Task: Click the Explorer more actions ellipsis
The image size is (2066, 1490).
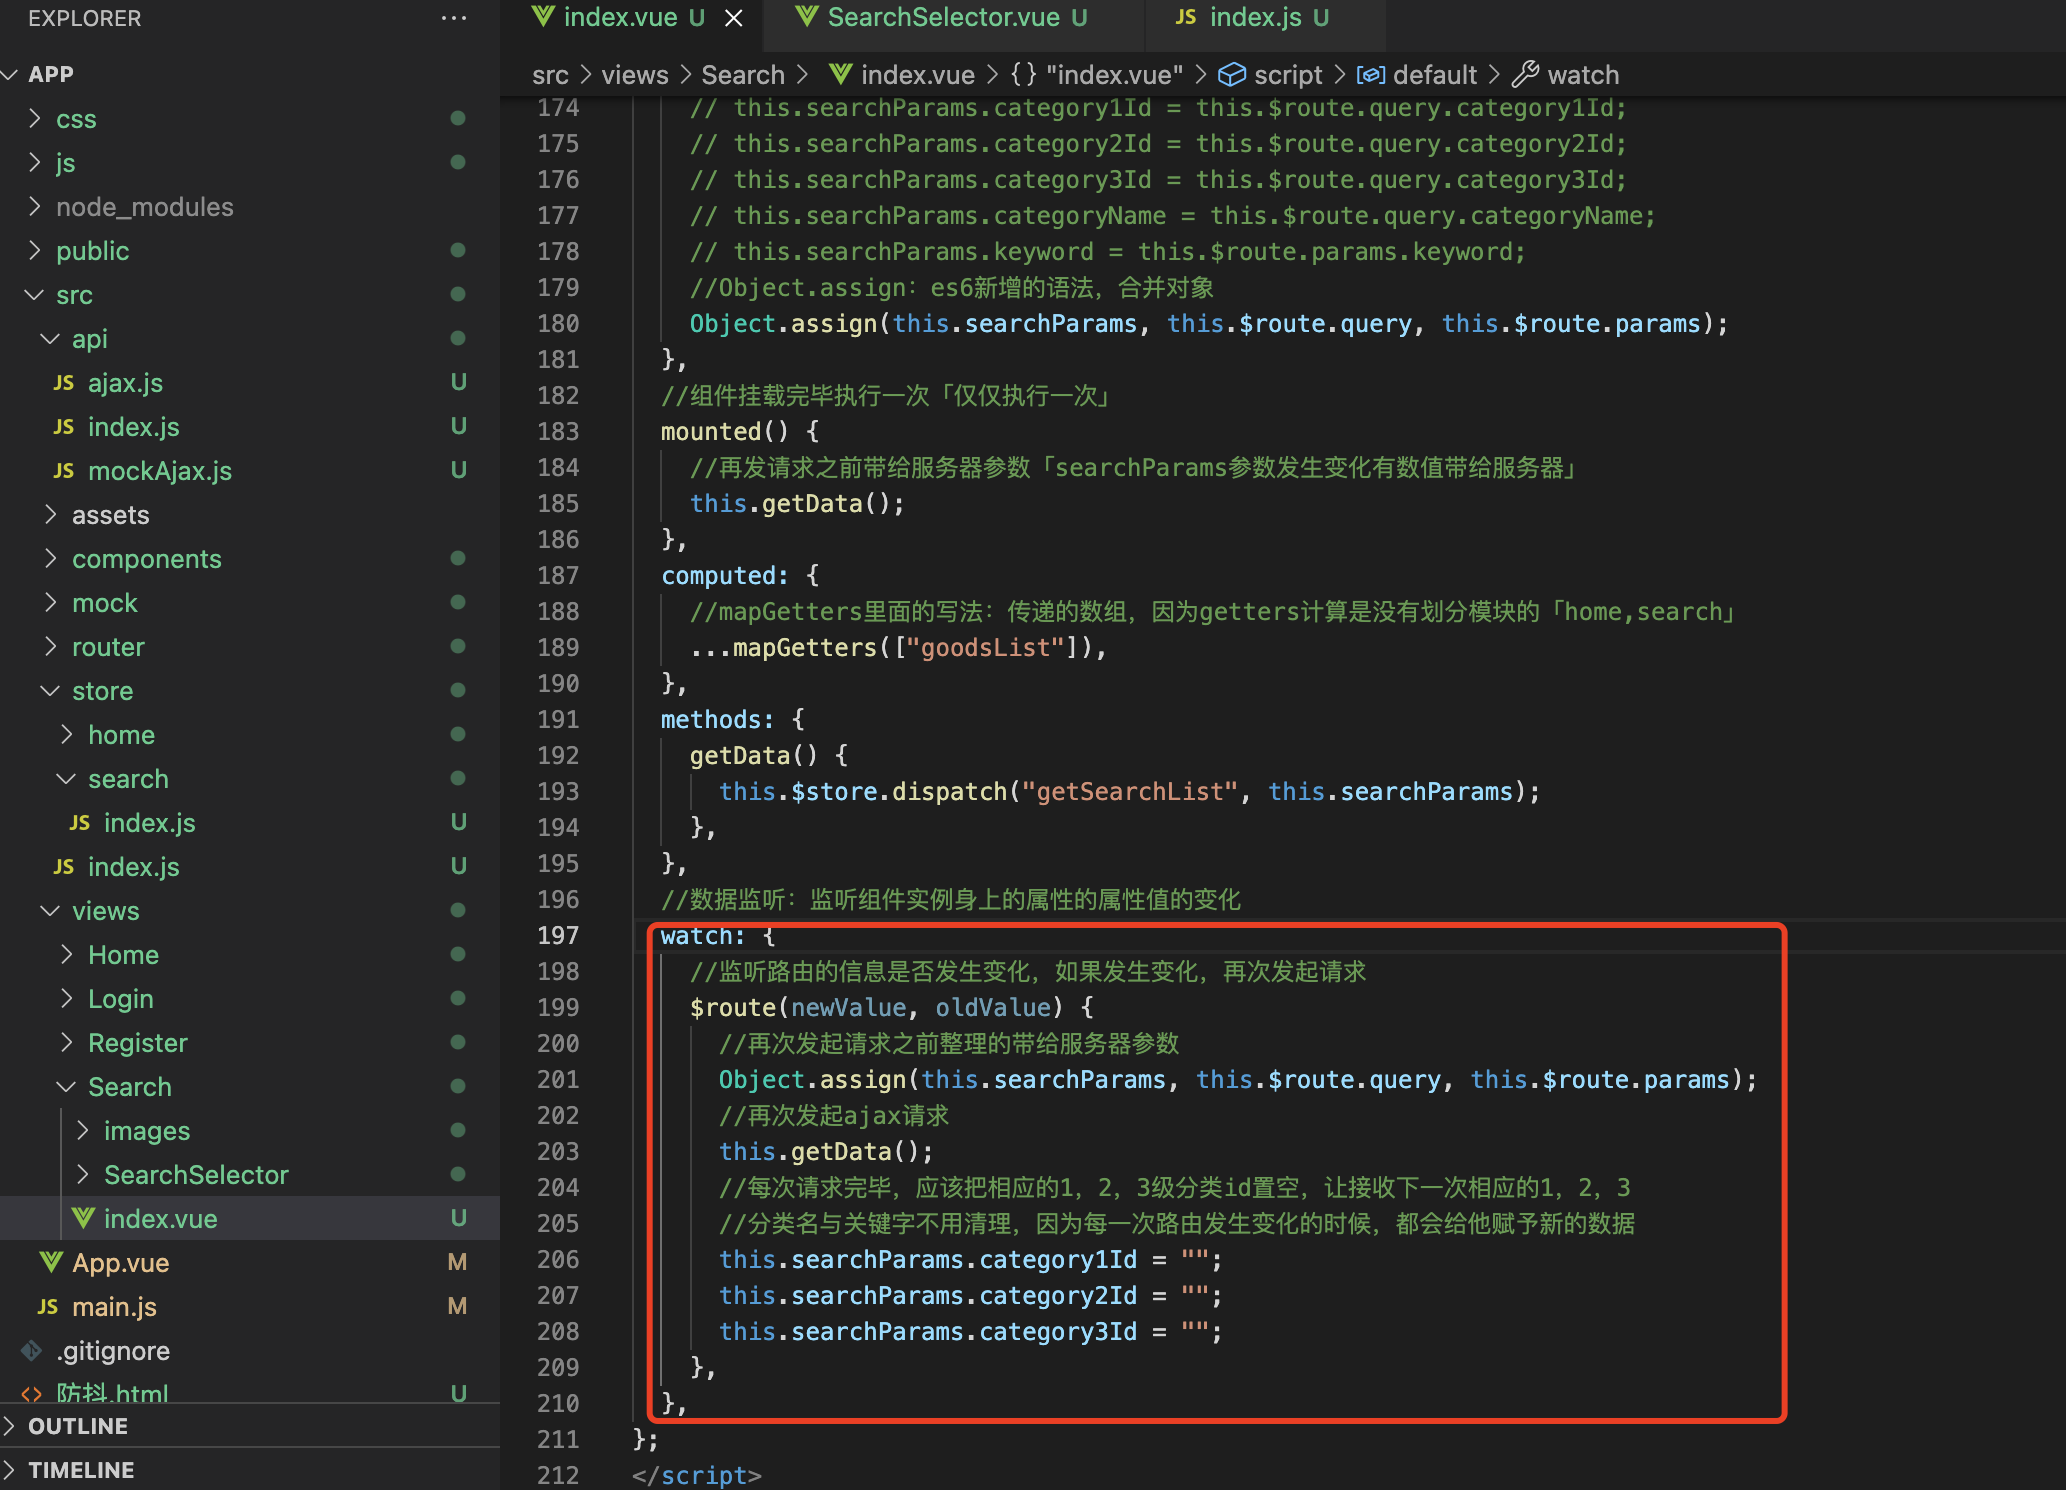Action: [453, 18]
